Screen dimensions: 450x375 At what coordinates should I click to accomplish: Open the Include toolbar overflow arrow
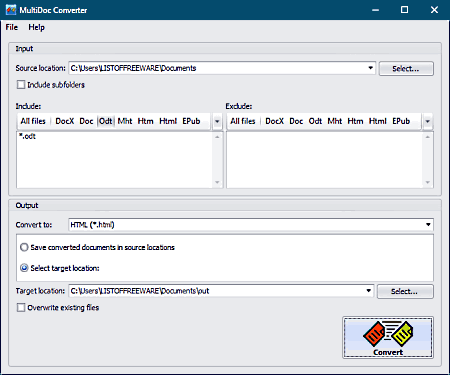[x=217, y=121]
